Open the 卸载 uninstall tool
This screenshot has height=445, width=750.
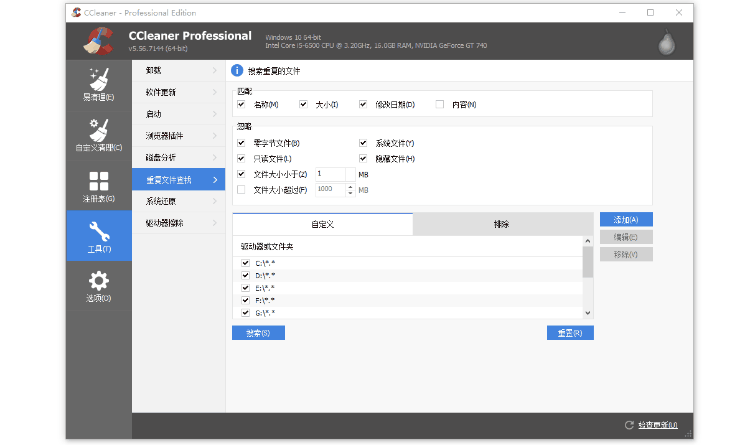click(178, 70)
